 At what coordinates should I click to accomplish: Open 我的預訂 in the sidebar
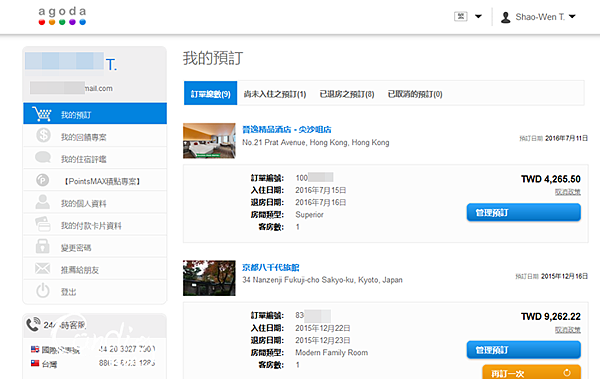[95, 113]
